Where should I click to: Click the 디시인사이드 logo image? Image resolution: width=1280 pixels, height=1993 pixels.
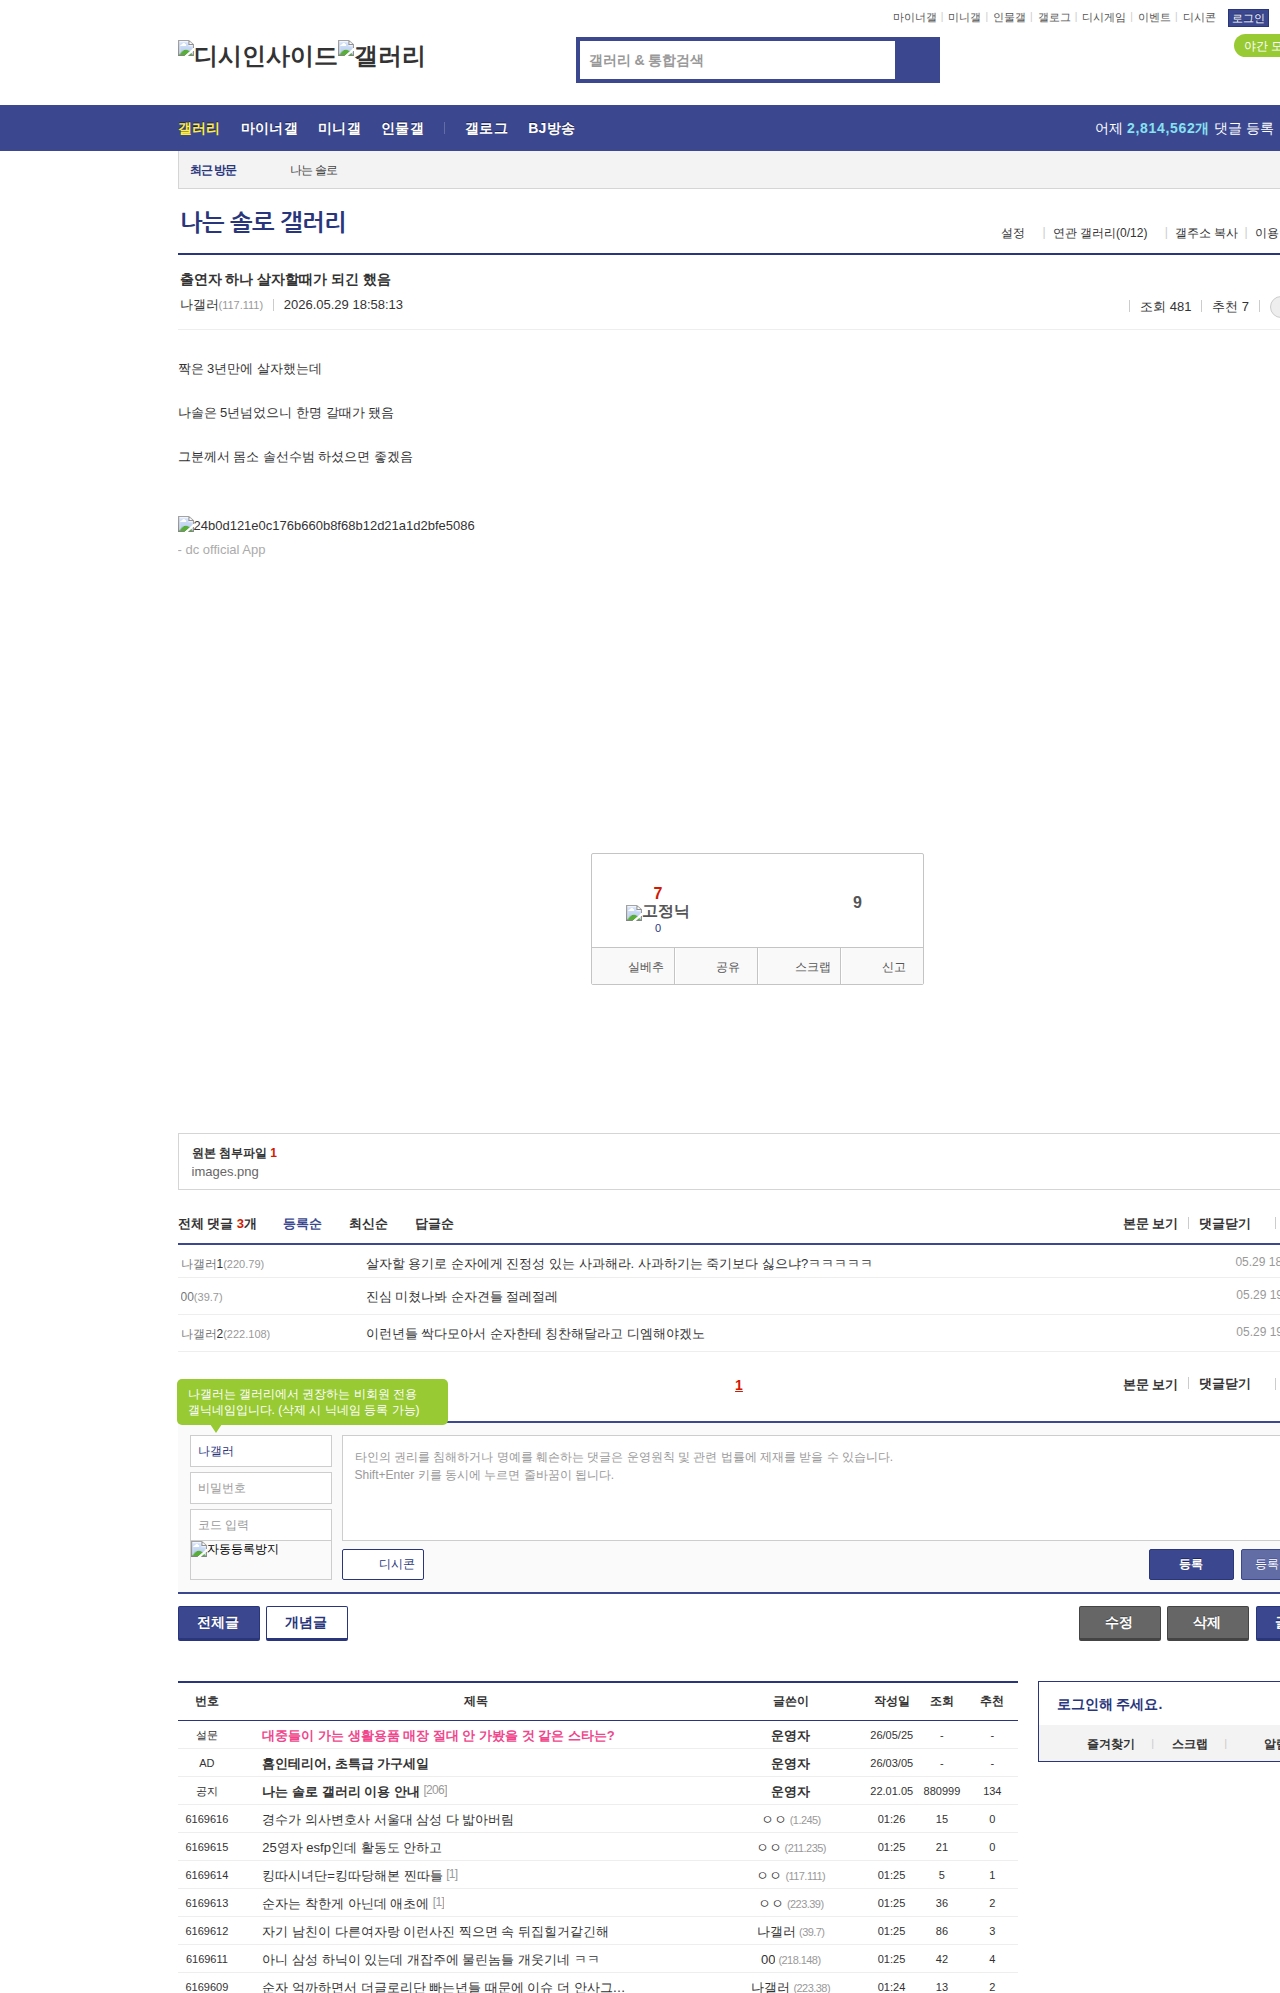tap(258, 56)
